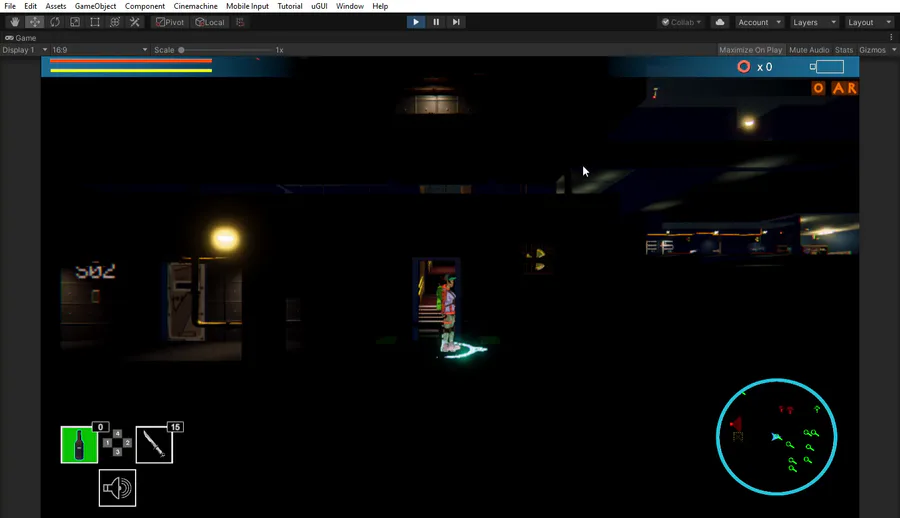Click slot number 3 on selector
The image size is (900, 518).
point(117,452)
